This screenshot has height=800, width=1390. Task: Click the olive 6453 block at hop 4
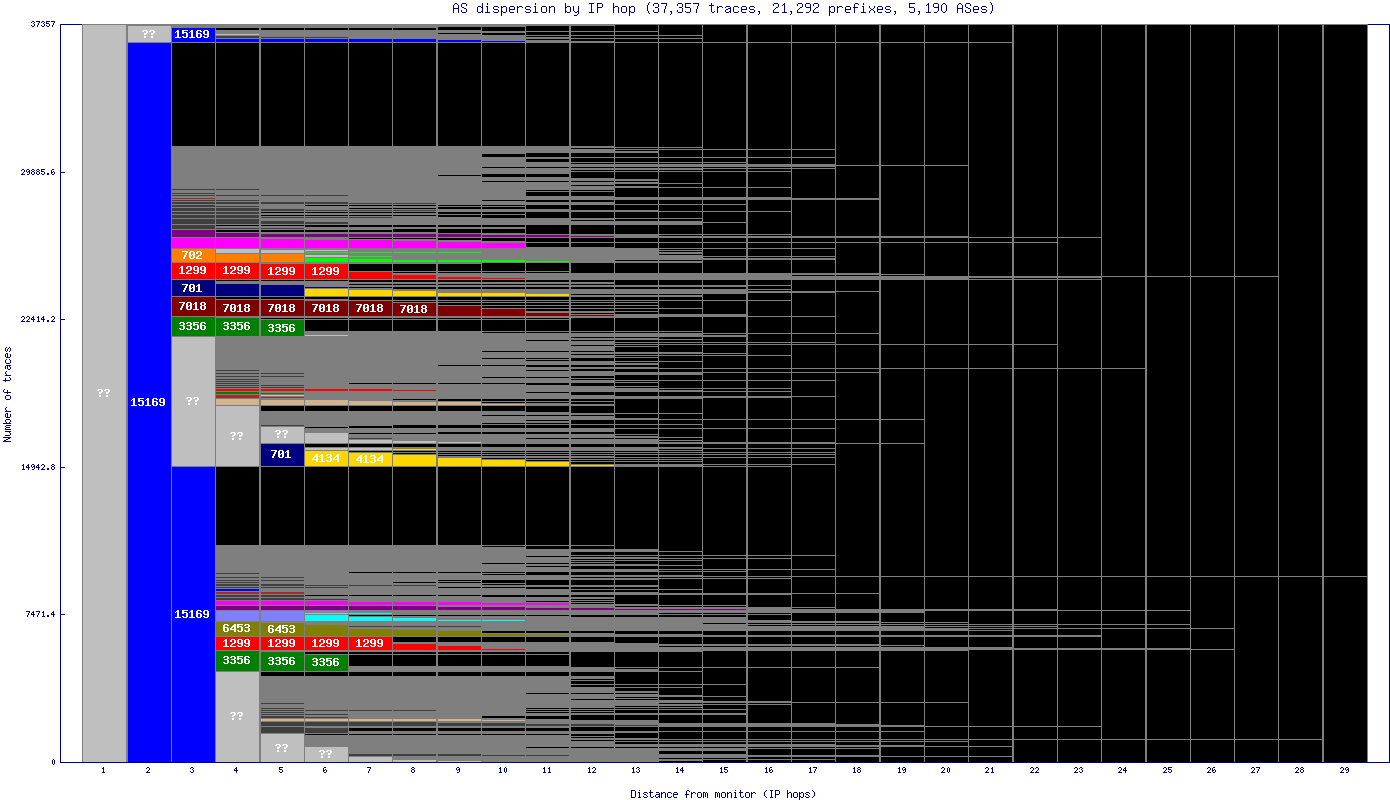237,628
